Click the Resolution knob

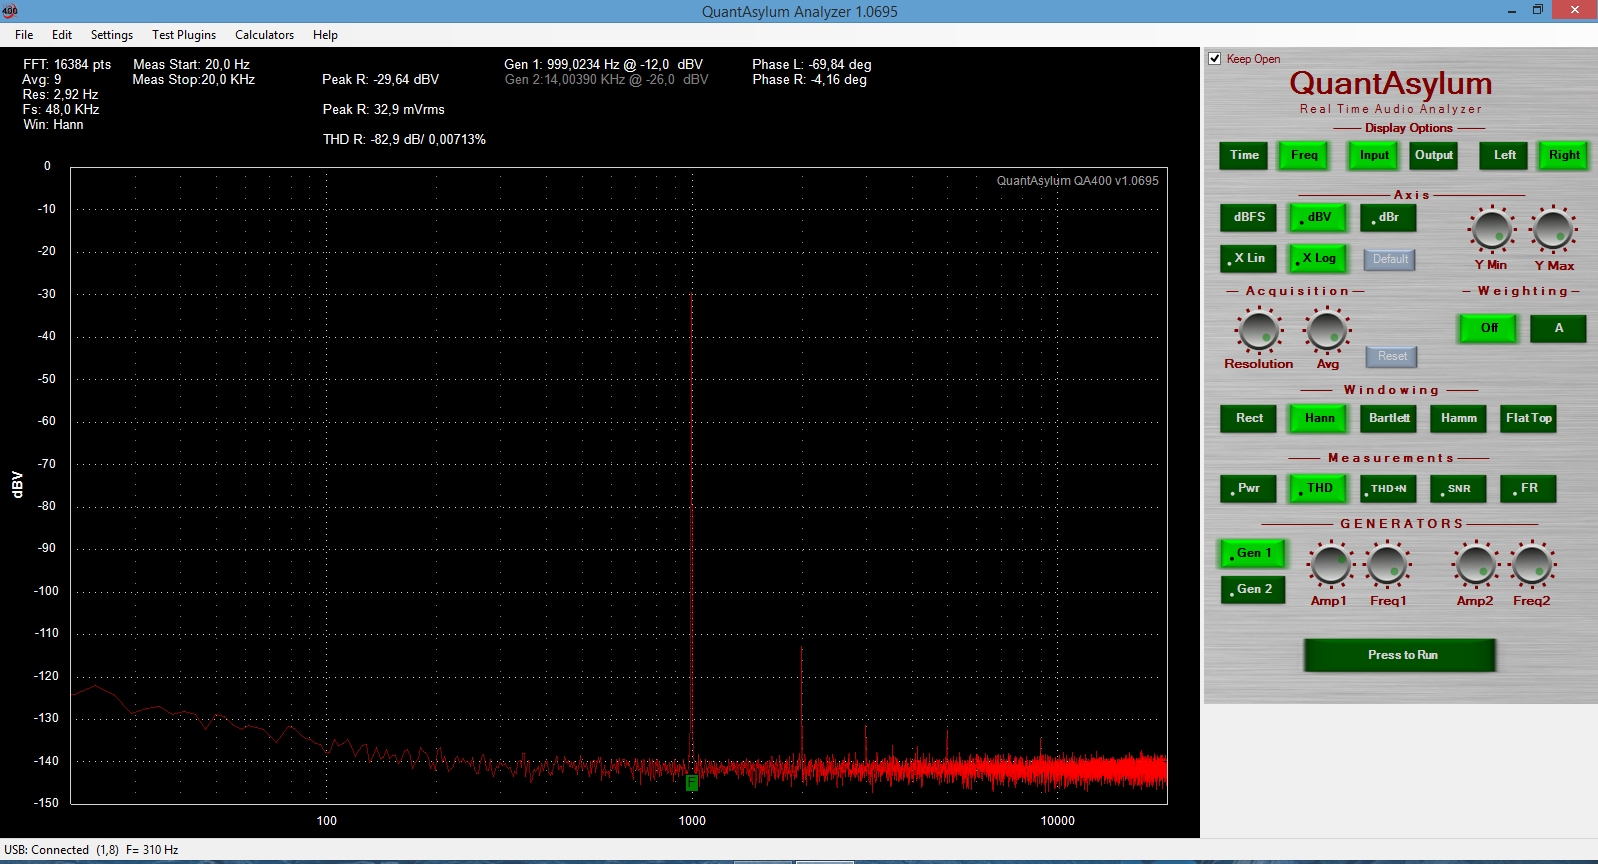[x=1258, y=331]
